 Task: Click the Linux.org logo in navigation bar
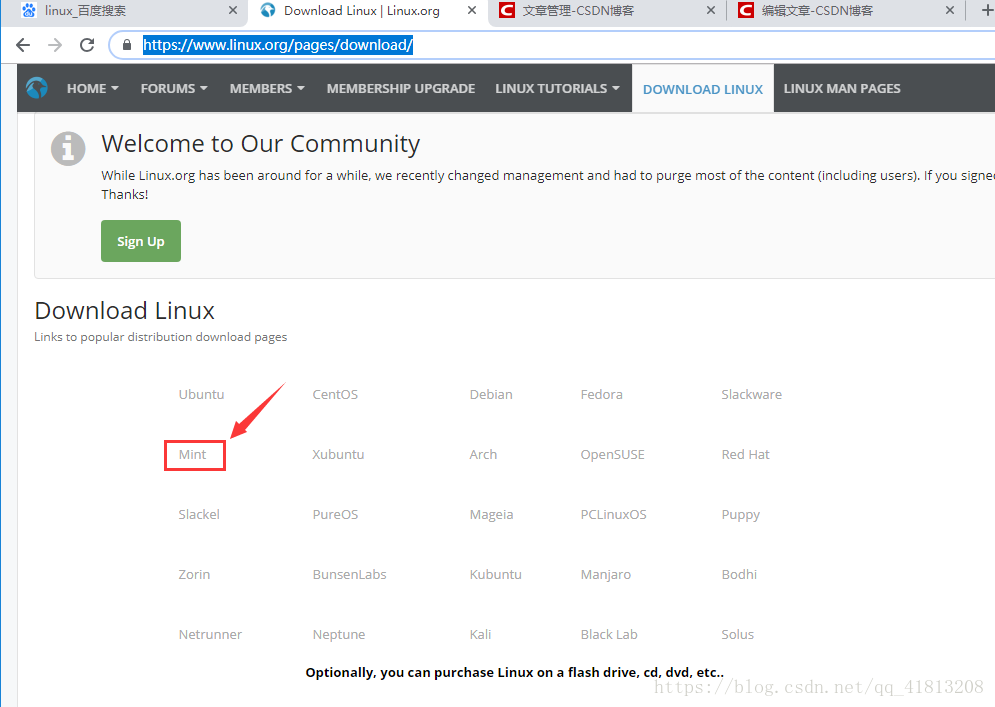coord(37,88)
